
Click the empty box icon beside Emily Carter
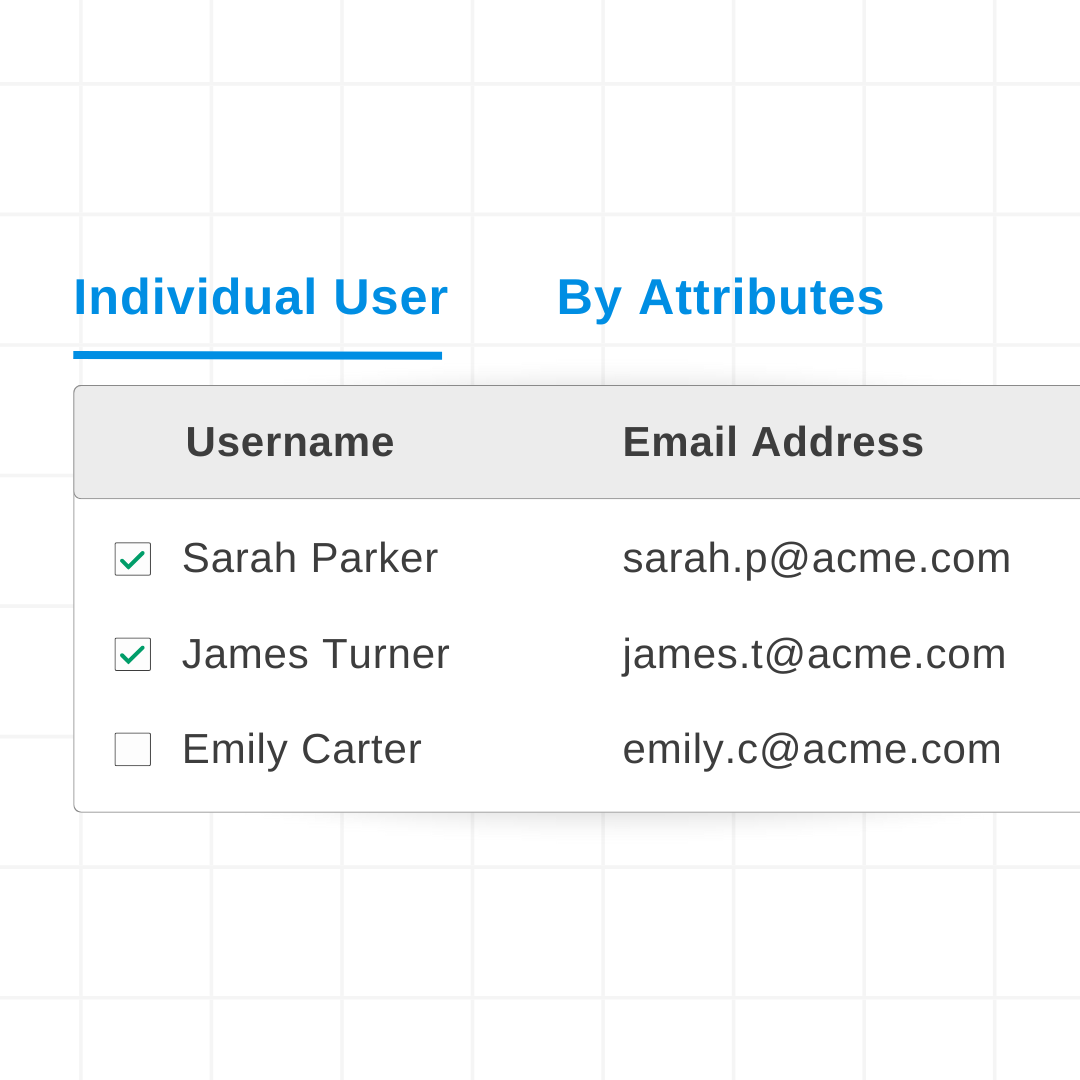click(x=132, y=749)
